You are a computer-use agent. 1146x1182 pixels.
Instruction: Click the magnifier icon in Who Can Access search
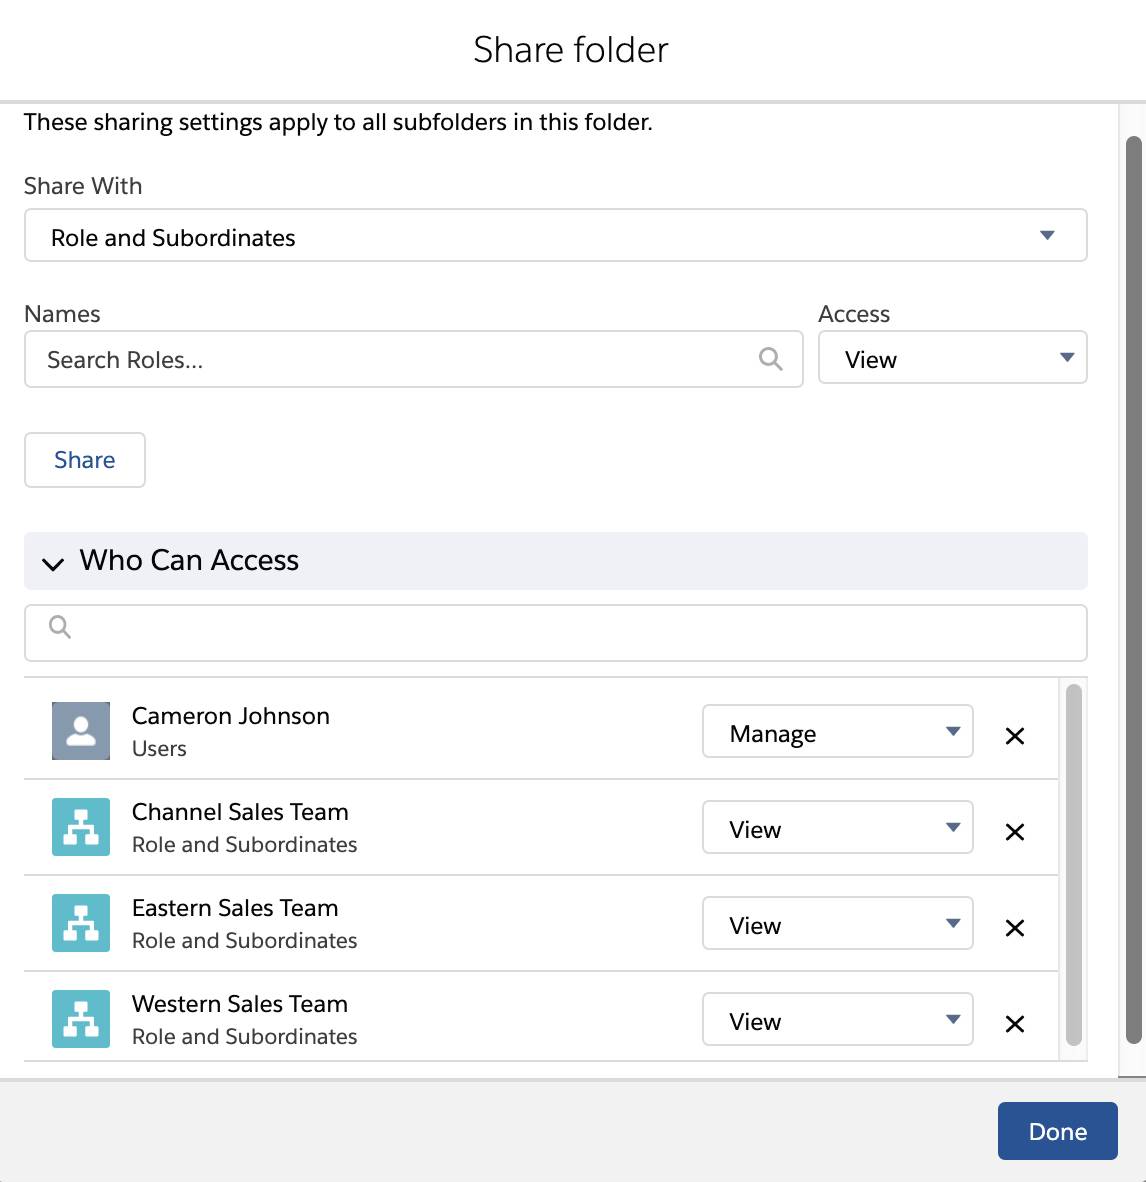pyautogui.click(x=59, y=628)
